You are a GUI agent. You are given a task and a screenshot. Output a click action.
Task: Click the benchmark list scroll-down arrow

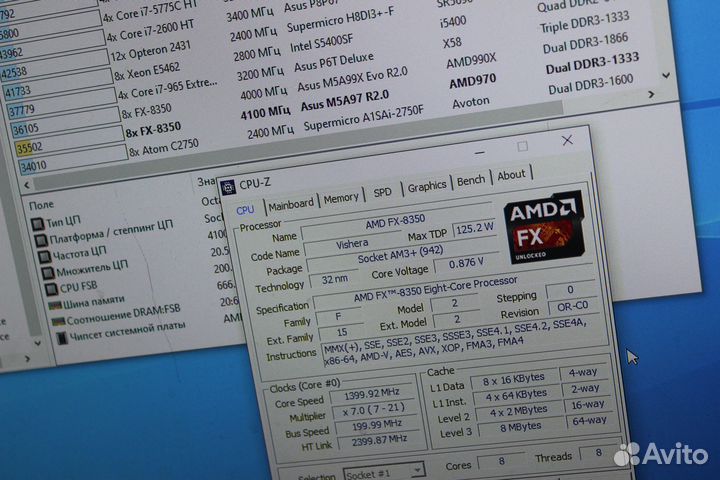(x=666, y=75)
